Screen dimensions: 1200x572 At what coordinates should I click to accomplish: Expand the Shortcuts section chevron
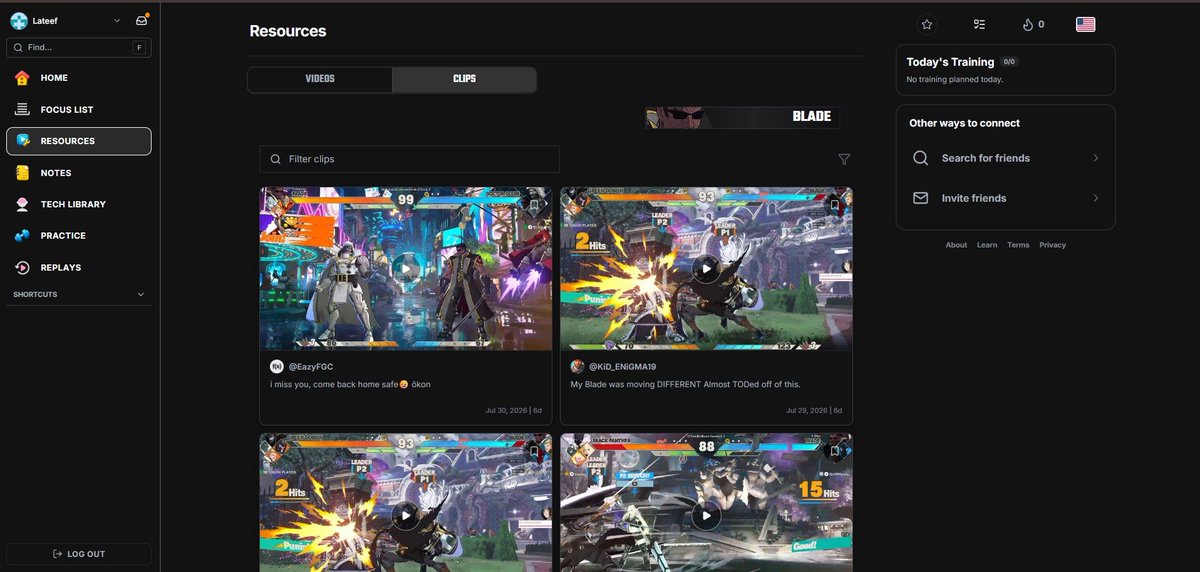140,295
